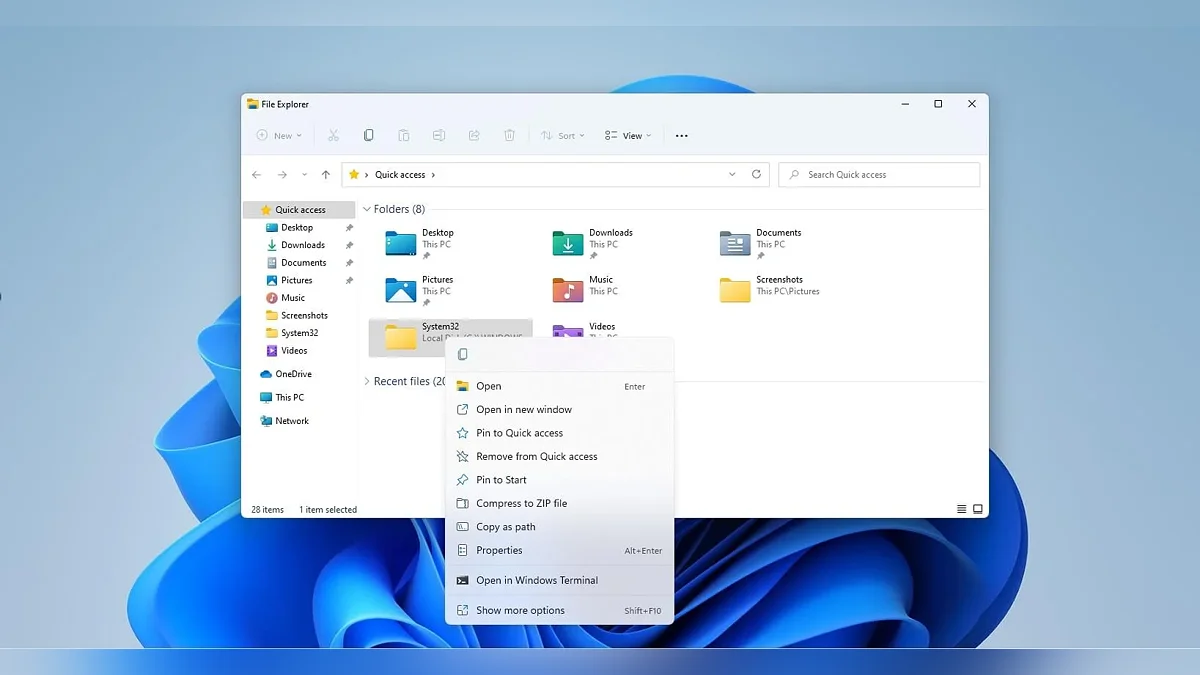The width and height of the screenshot is (1200, 675).
Task: Click the copy icon atop context menu
Action: pos(462,354)
